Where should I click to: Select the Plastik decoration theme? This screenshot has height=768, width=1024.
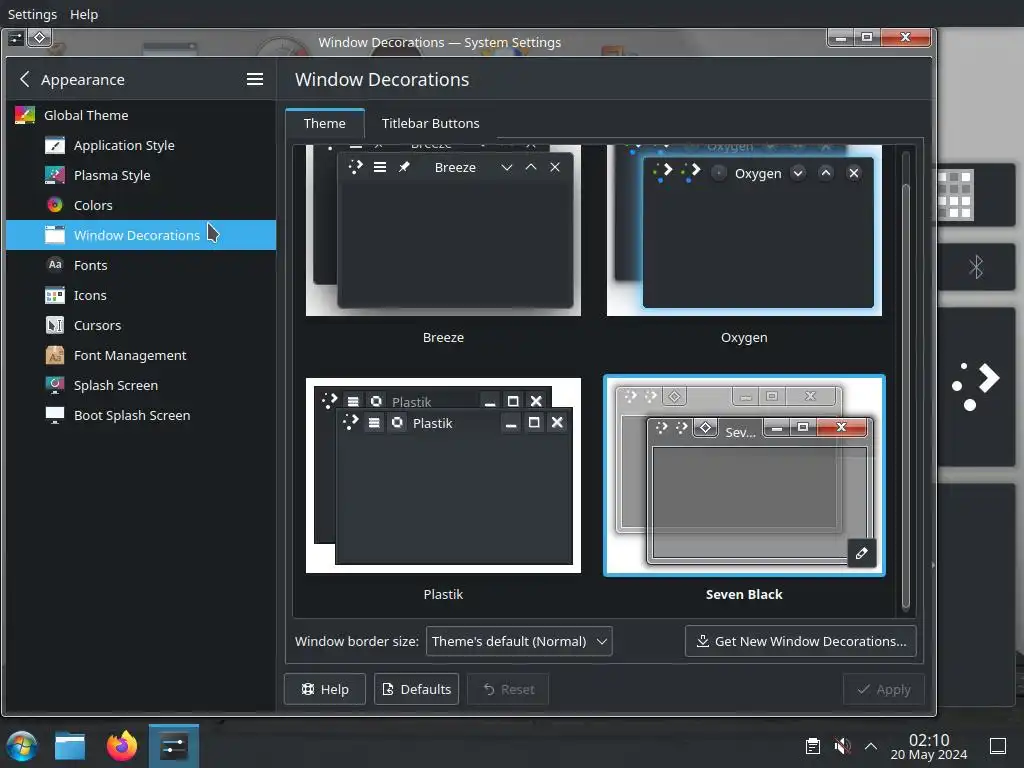pyautogui.click(x=443, y=475)
